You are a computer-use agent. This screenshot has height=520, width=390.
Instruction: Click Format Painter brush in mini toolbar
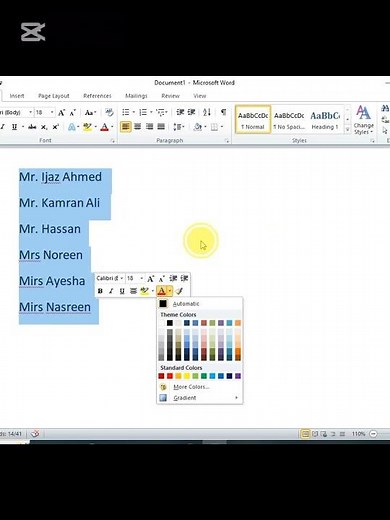[179, 291]
